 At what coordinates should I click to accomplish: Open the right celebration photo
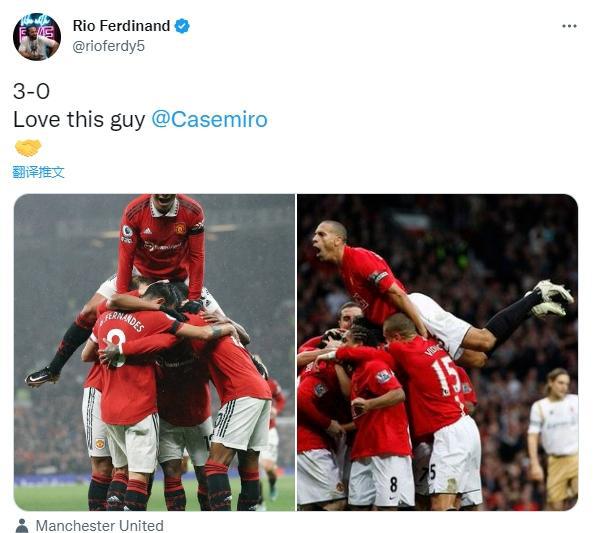(438, 352)
